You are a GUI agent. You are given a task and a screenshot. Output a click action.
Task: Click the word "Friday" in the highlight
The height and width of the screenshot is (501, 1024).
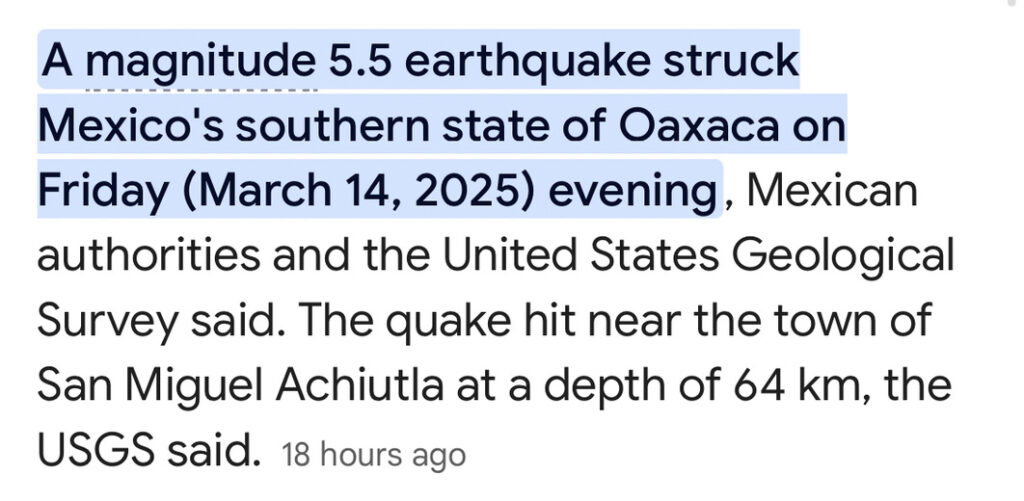(x=103, y=193)
